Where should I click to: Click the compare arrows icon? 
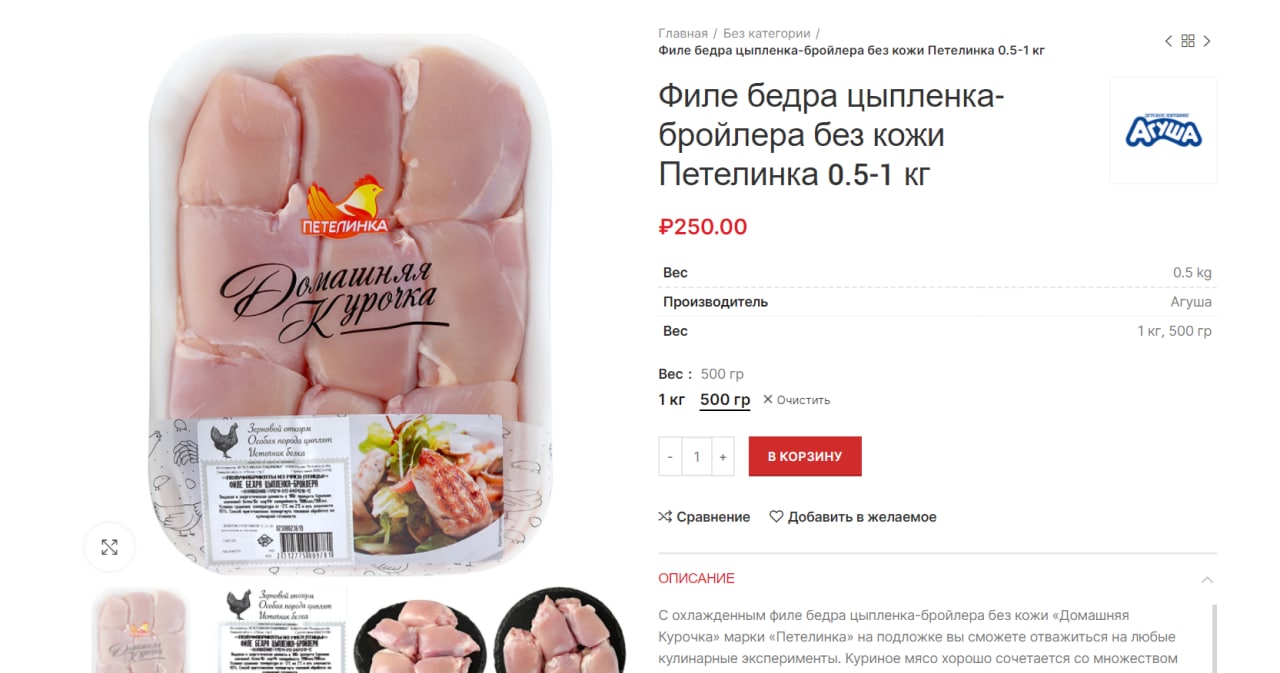pyautogui.click(x=665, y=517)
